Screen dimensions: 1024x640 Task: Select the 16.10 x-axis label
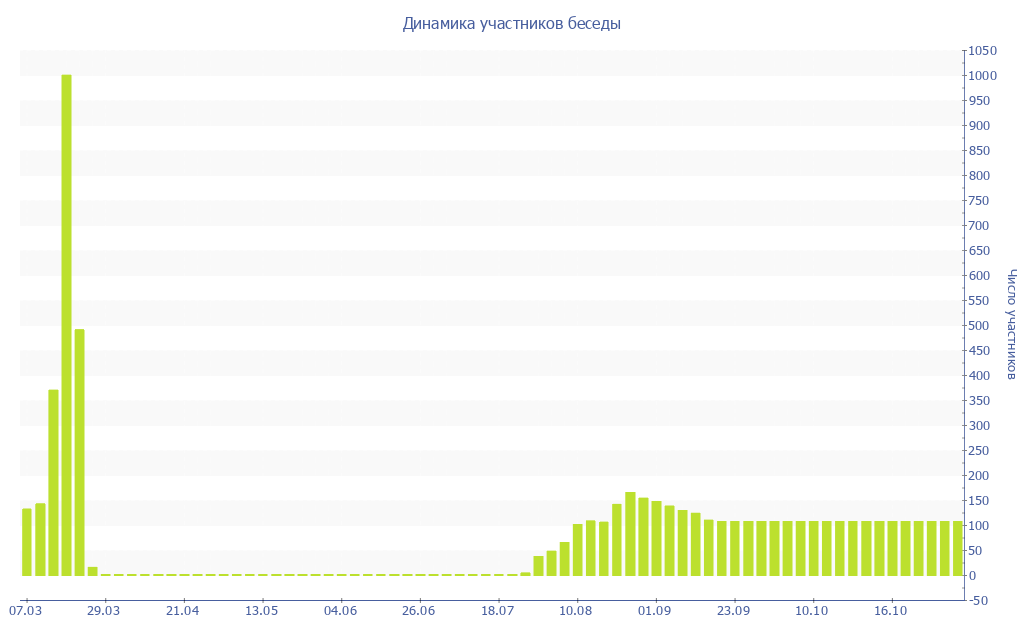click(x=890, y=610)
